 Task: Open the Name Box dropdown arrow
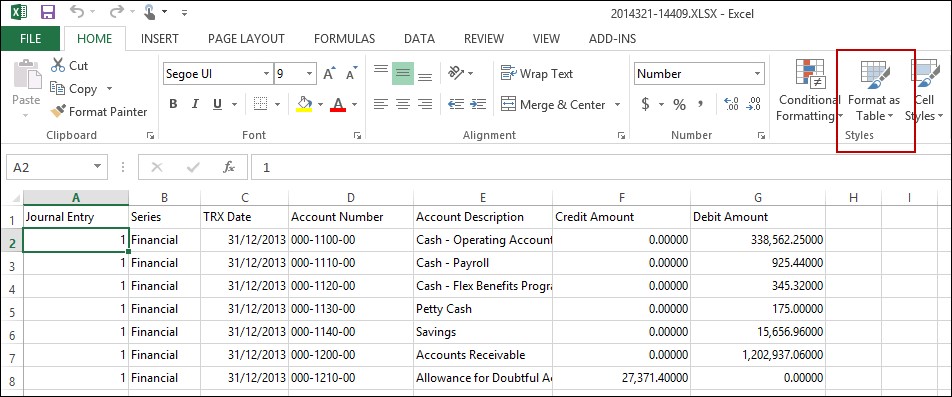(x=97, y=167)
